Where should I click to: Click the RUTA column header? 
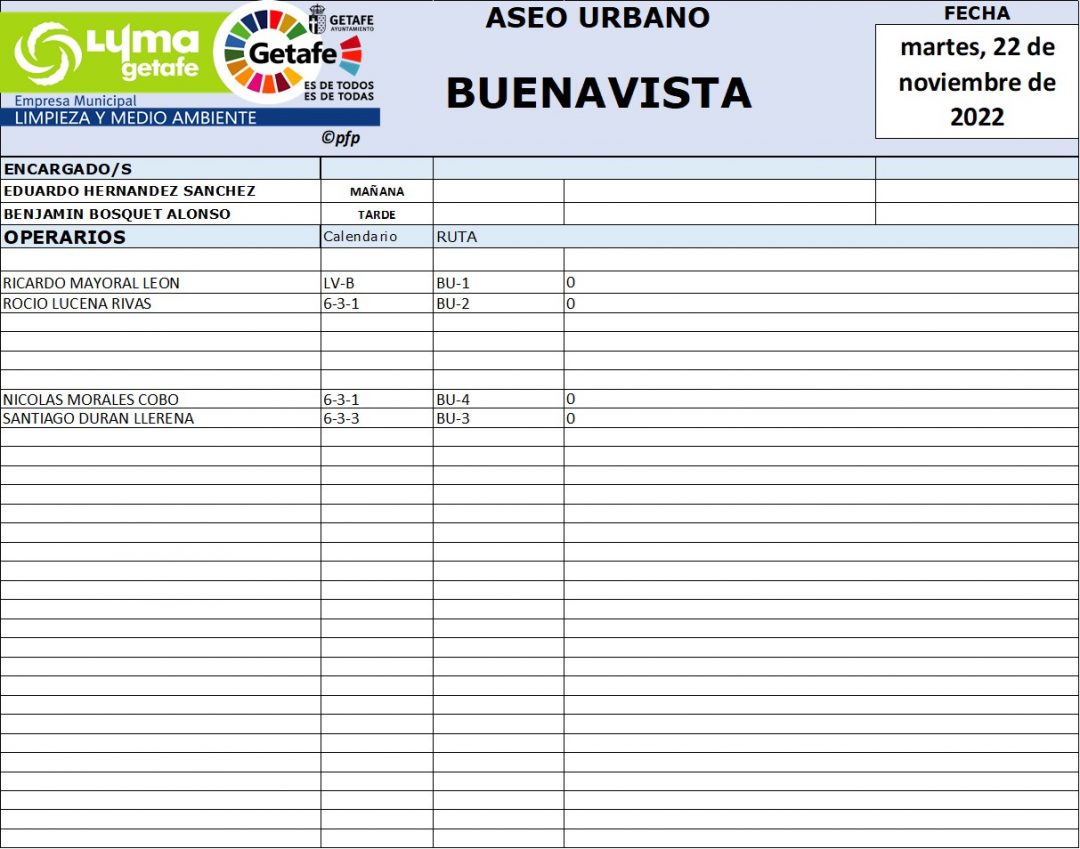tap(457, 237)
